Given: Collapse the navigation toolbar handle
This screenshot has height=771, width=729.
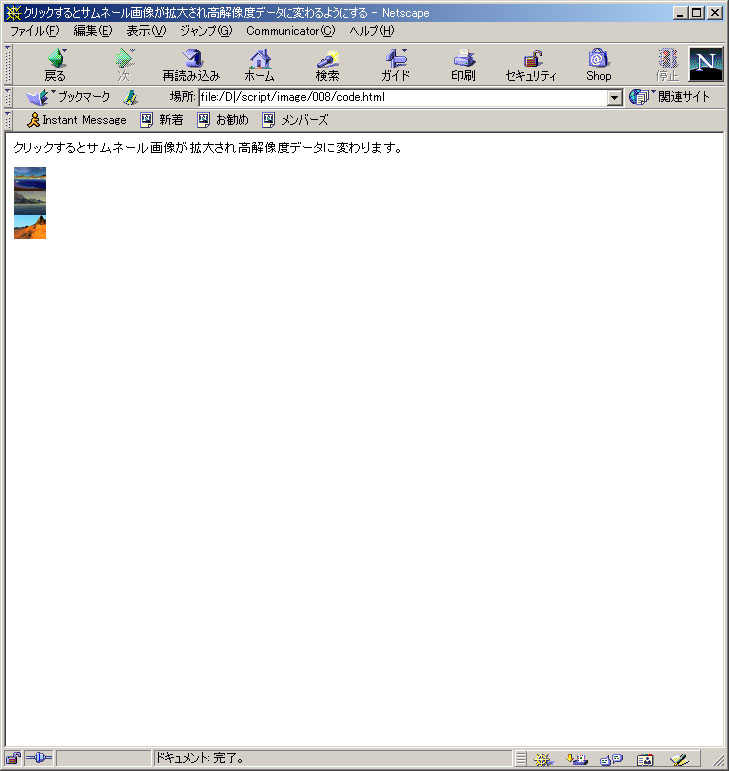Looking at the screenshot, I should (x=8, y=64).
